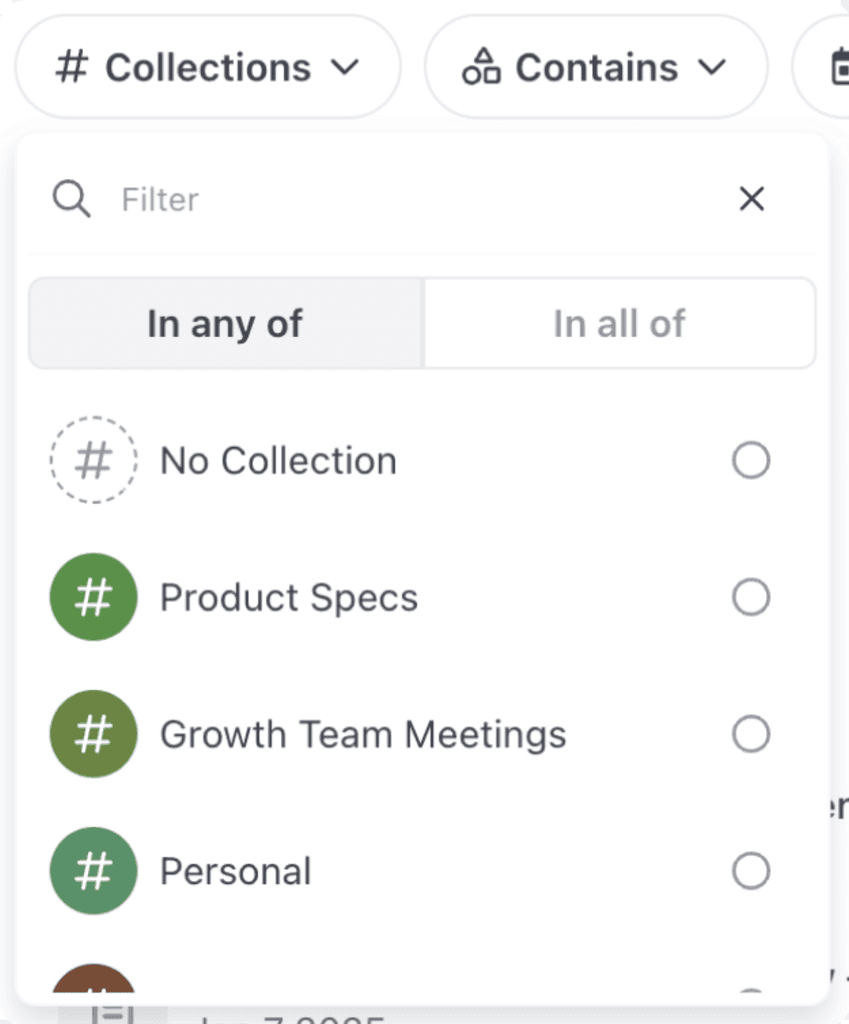Click the green Product Specs hash icon
This screenshot has width=849, height=1024.
point(93,598)
